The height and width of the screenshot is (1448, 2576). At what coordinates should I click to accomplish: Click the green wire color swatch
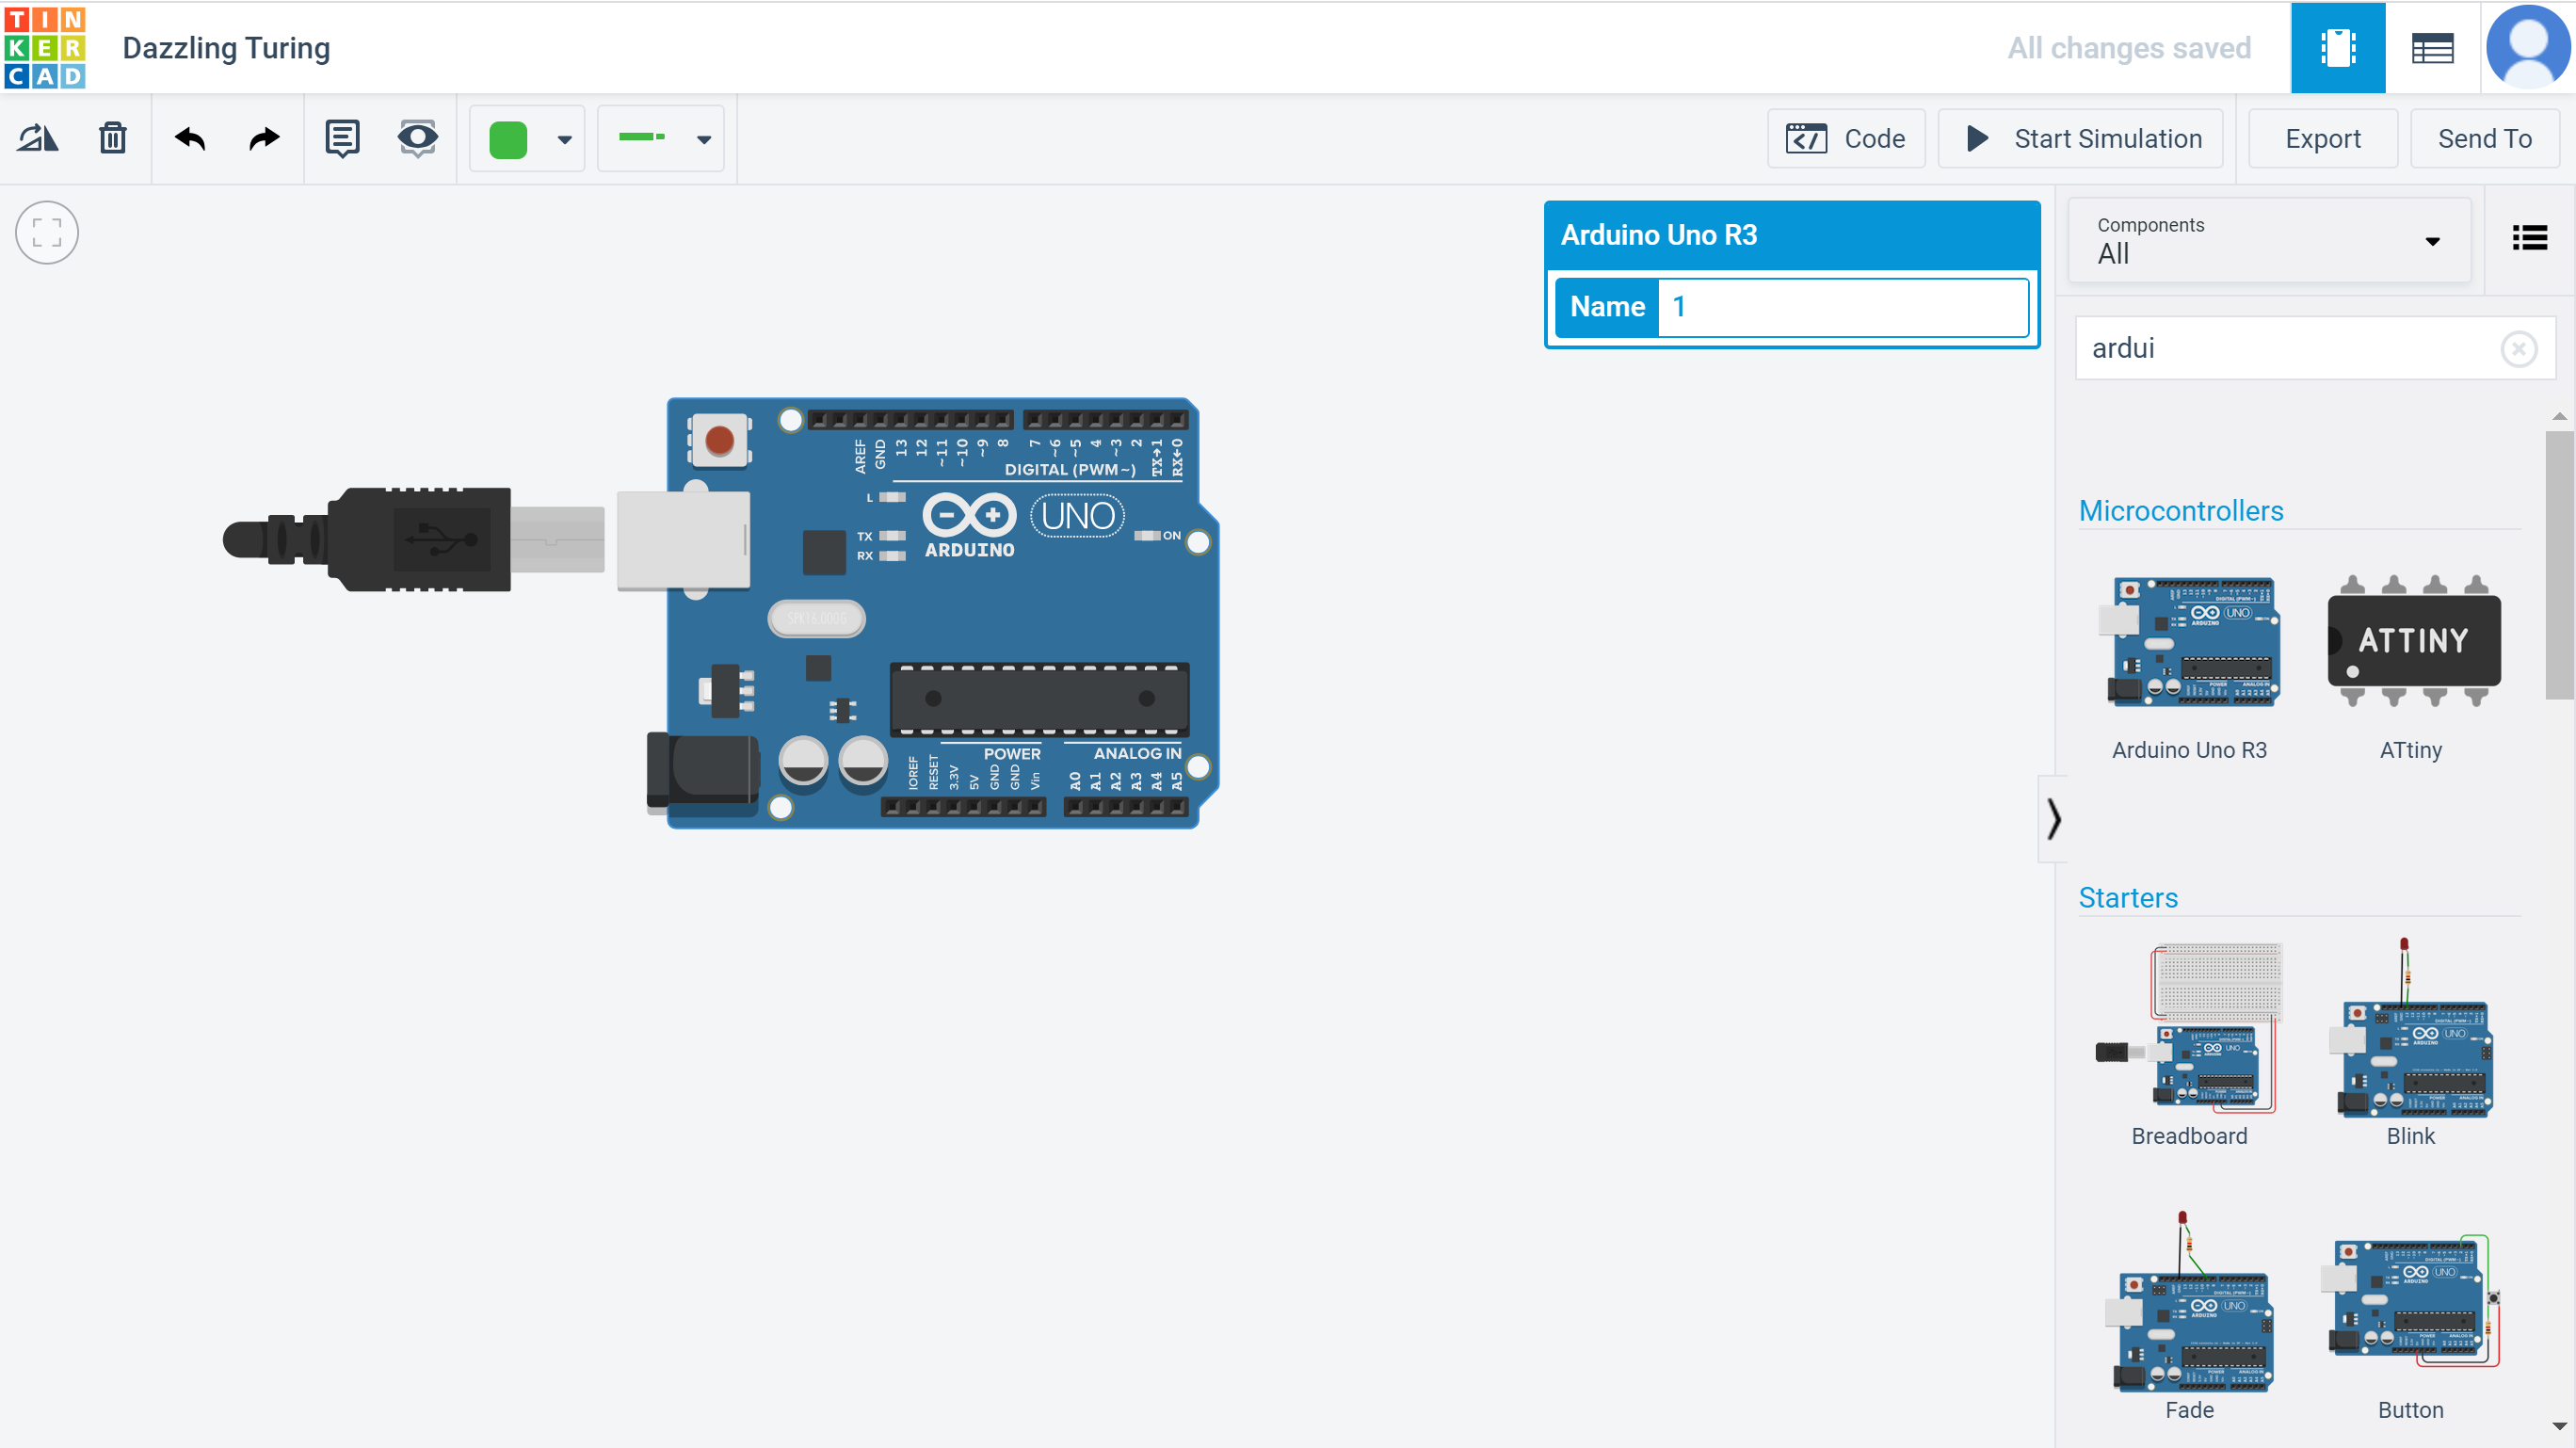click(508, 139)
